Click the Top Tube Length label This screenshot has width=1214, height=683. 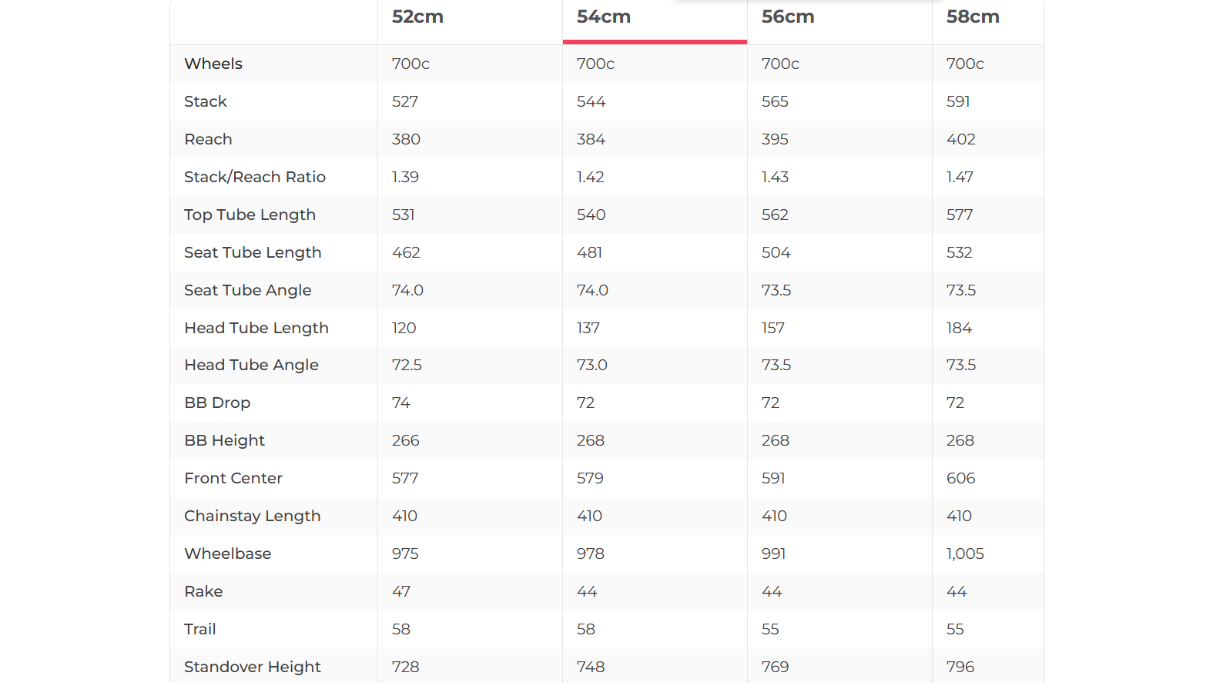[250, 215]
